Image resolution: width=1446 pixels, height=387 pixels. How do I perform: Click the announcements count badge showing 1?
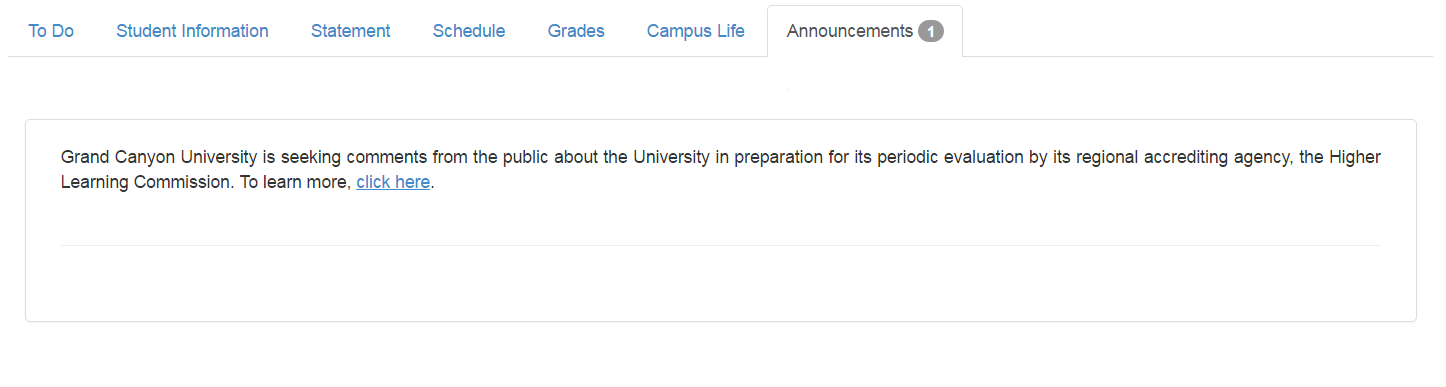[x=931, y=32]
